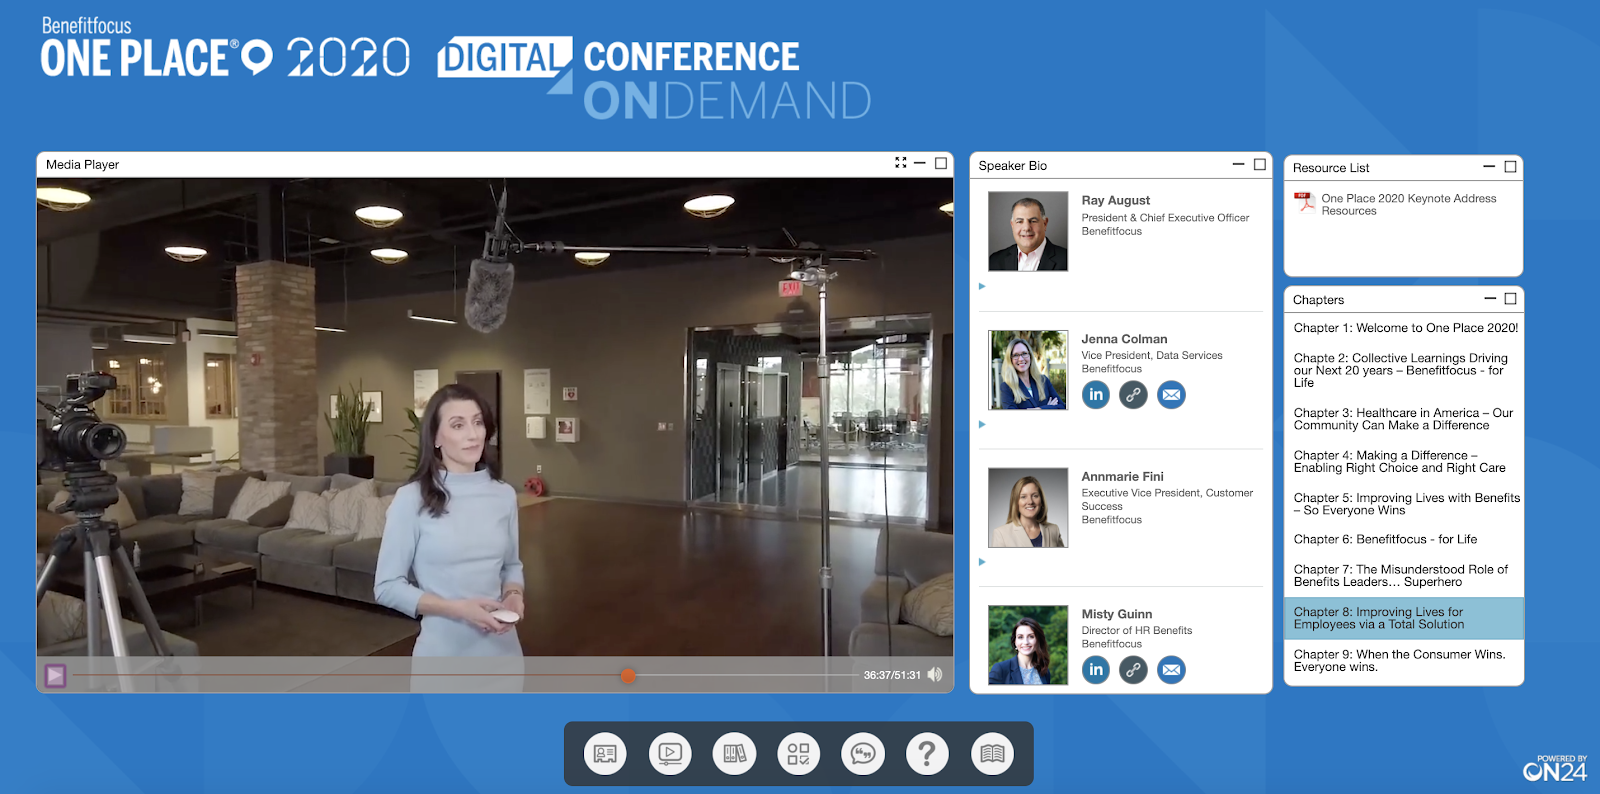Minimize the Chapters panel
The image size is (1600, 794).
[x=1490, y=298]
